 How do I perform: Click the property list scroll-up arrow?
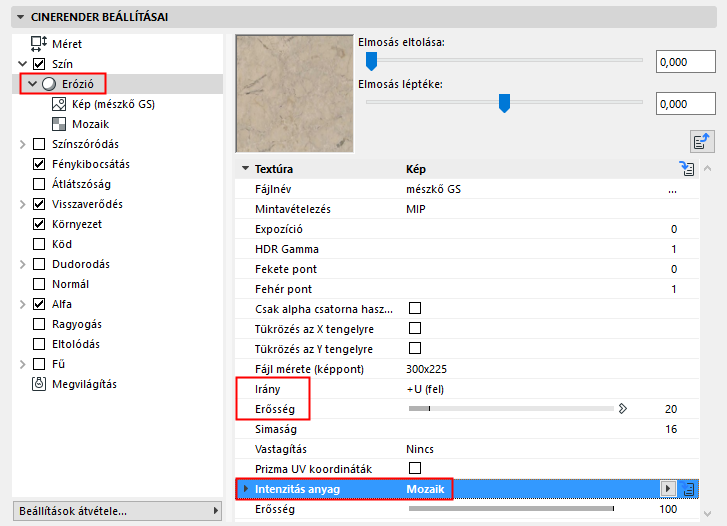[x=707, y=168]
